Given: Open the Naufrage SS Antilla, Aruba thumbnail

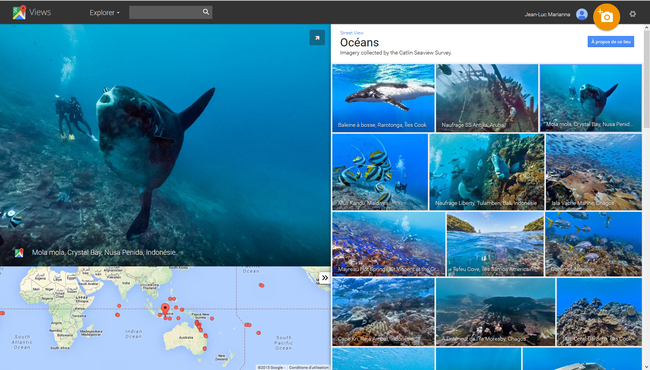Looking at the screenshot, I should point(487,98).
